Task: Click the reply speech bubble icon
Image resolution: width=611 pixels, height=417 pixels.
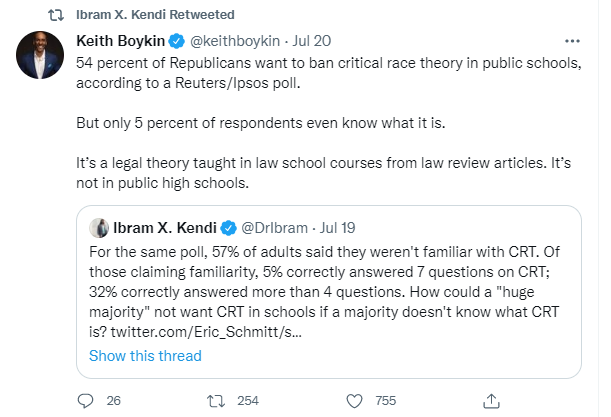Action: pyautogui.click(x=86, y=401)
